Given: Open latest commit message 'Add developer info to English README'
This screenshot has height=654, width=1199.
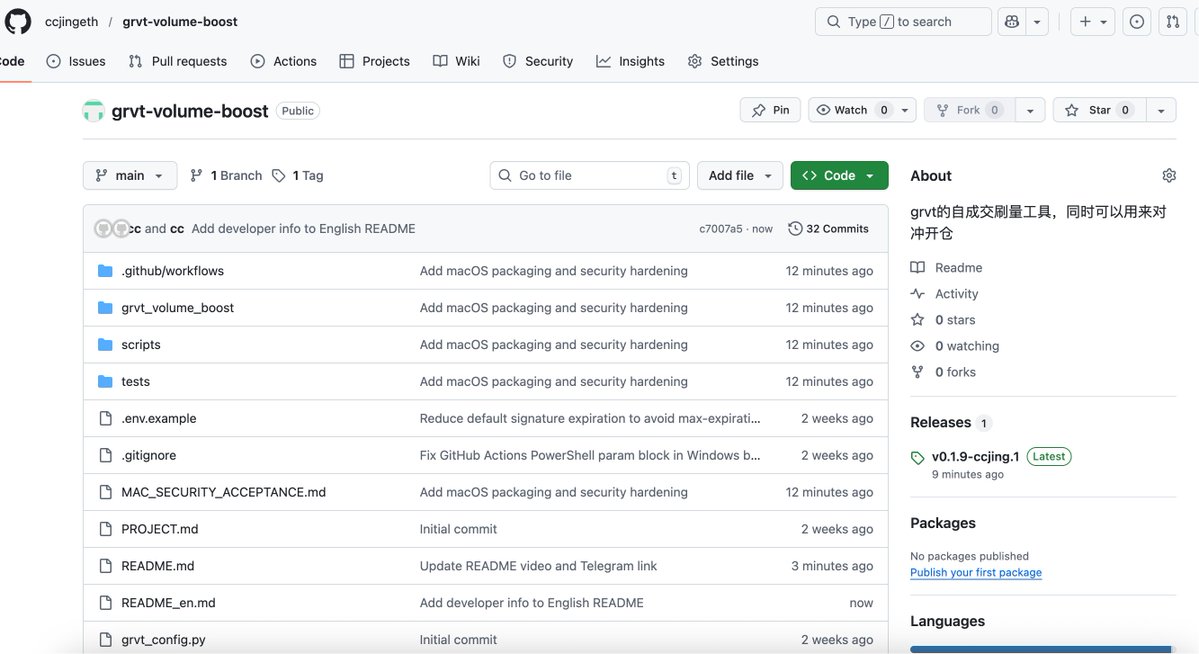Looking at the screenshot, I should coord(304,229).
